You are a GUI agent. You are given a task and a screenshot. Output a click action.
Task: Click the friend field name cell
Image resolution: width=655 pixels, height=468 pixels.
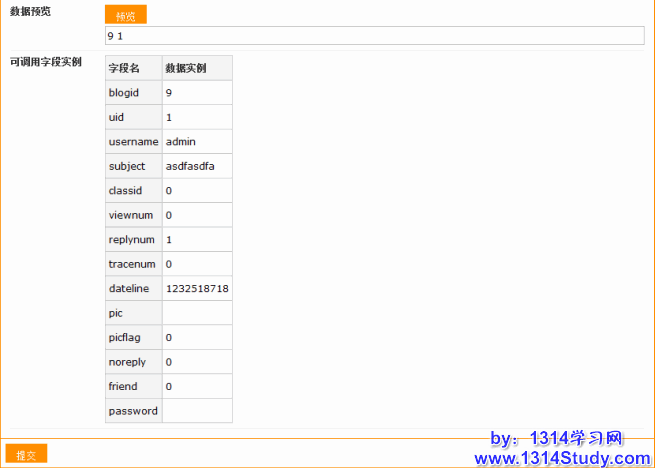click(133, 386)
